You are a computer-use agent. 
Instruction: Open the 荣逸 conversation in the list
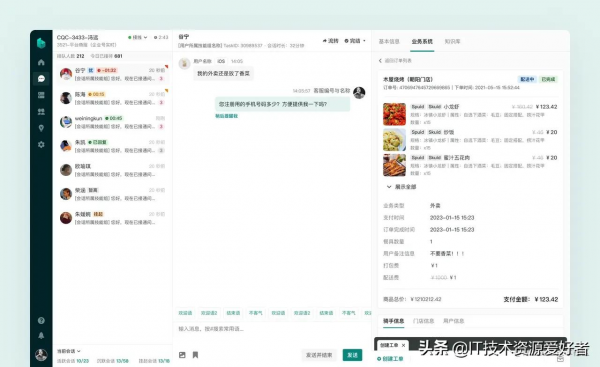click(112, 194)
